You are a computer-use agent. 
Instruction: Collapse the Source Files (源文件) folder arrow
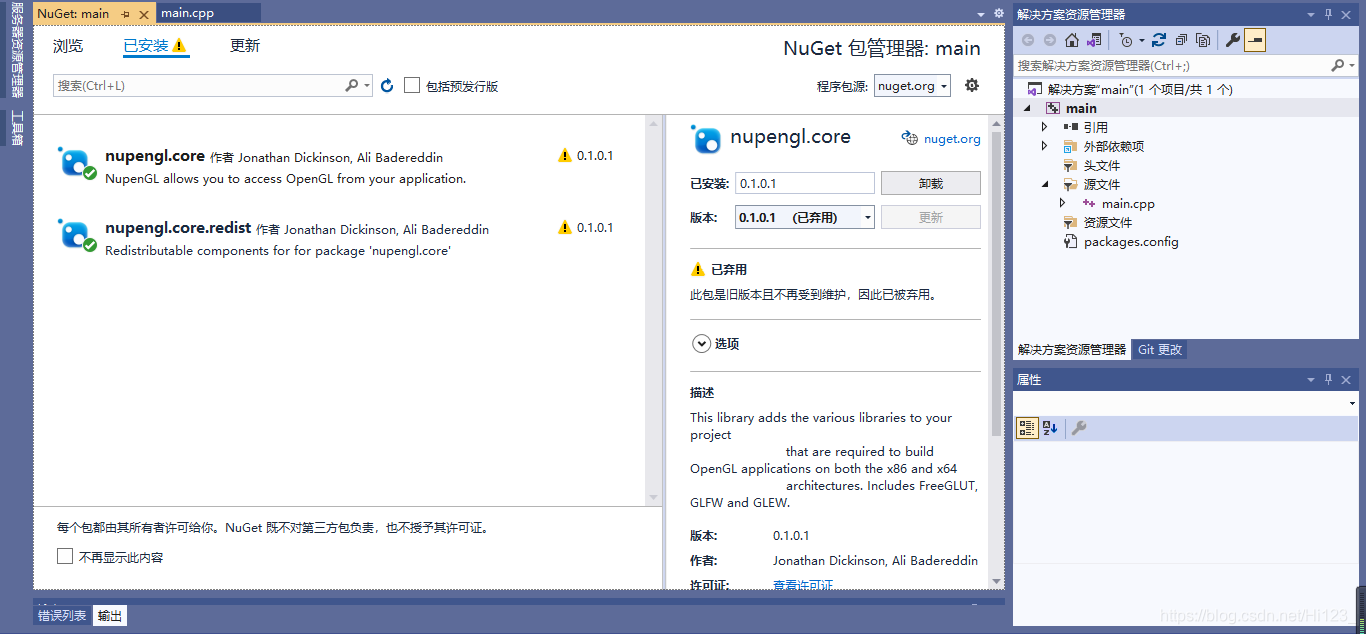click(1044, 184)
